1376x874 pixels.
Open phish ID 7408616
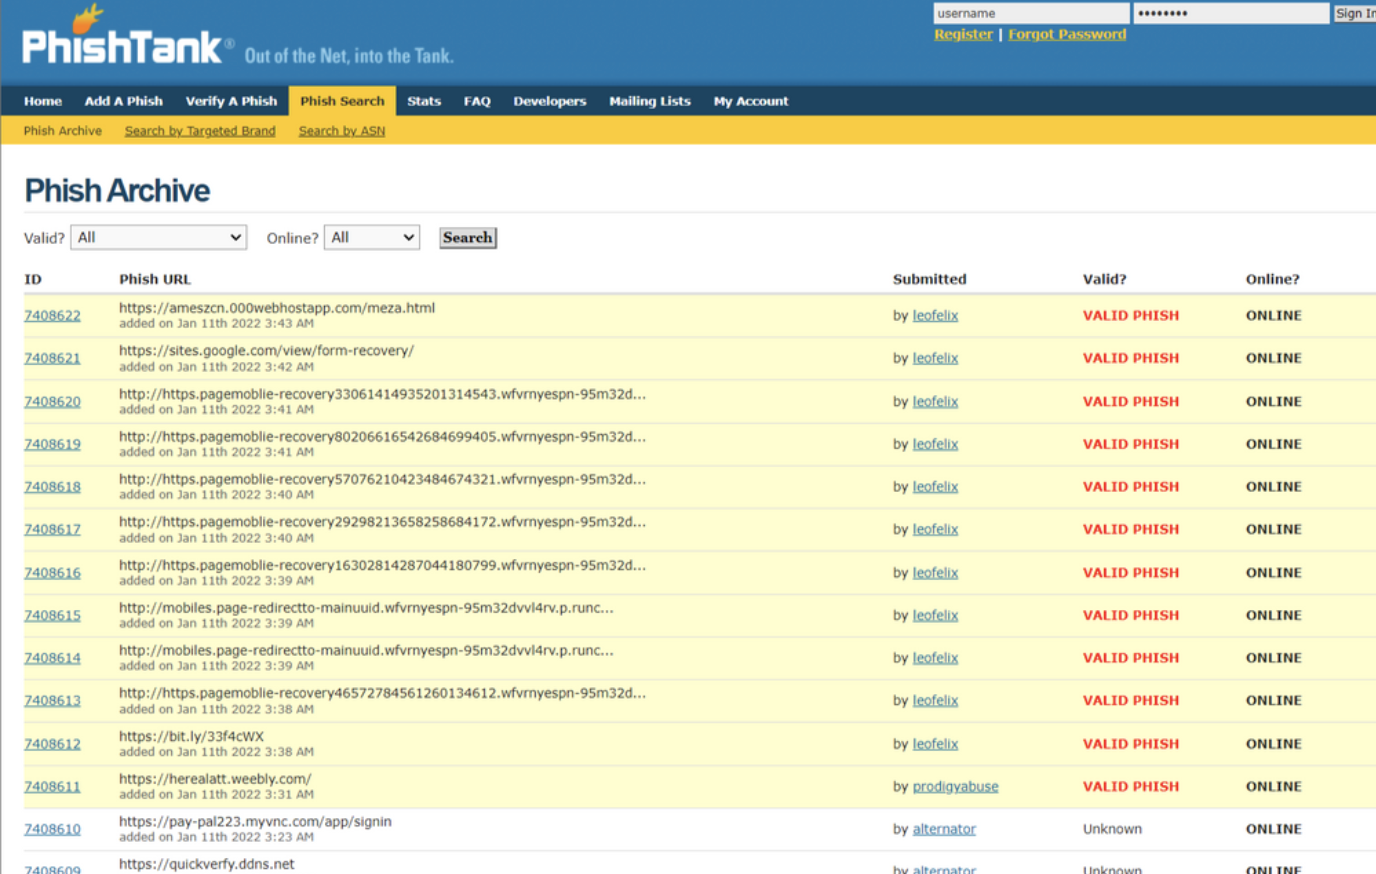coord(52,572)
